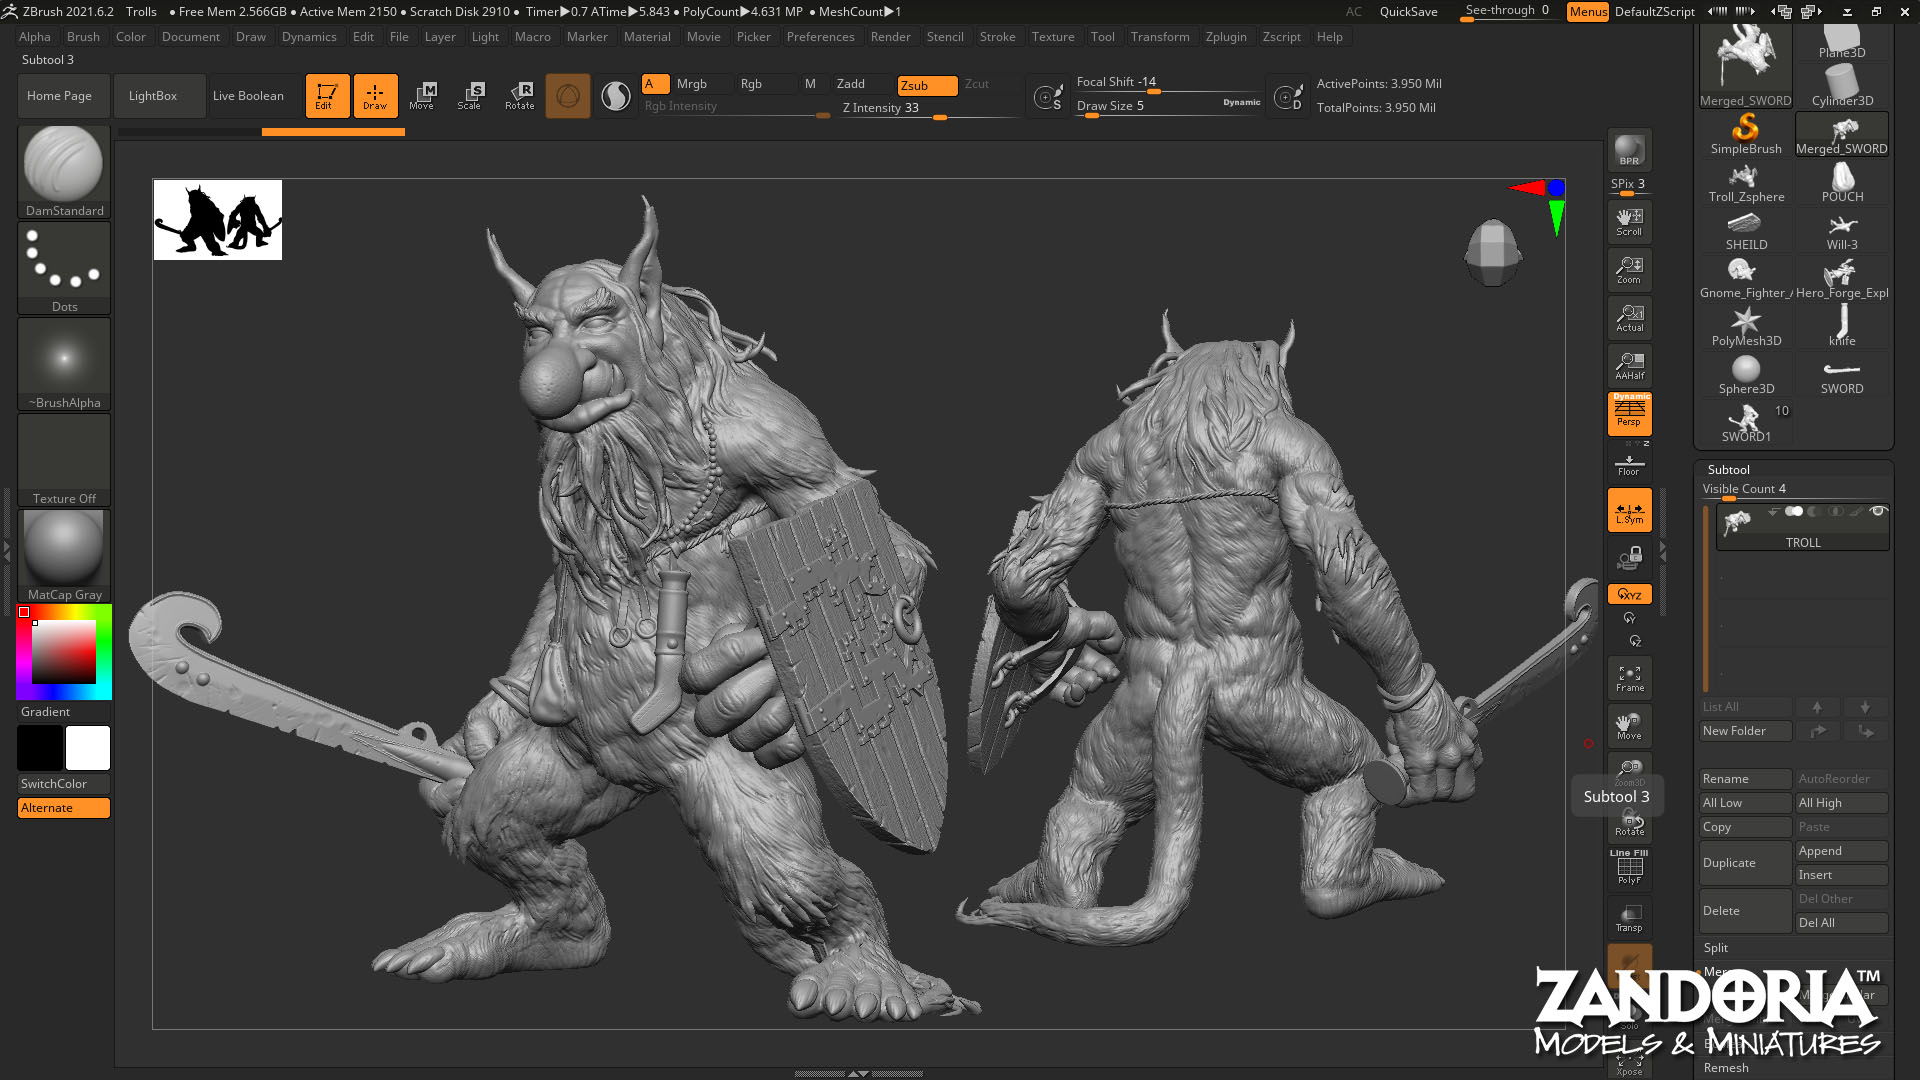
Task: Select the Scale transform tool
Action: point(469,95)
